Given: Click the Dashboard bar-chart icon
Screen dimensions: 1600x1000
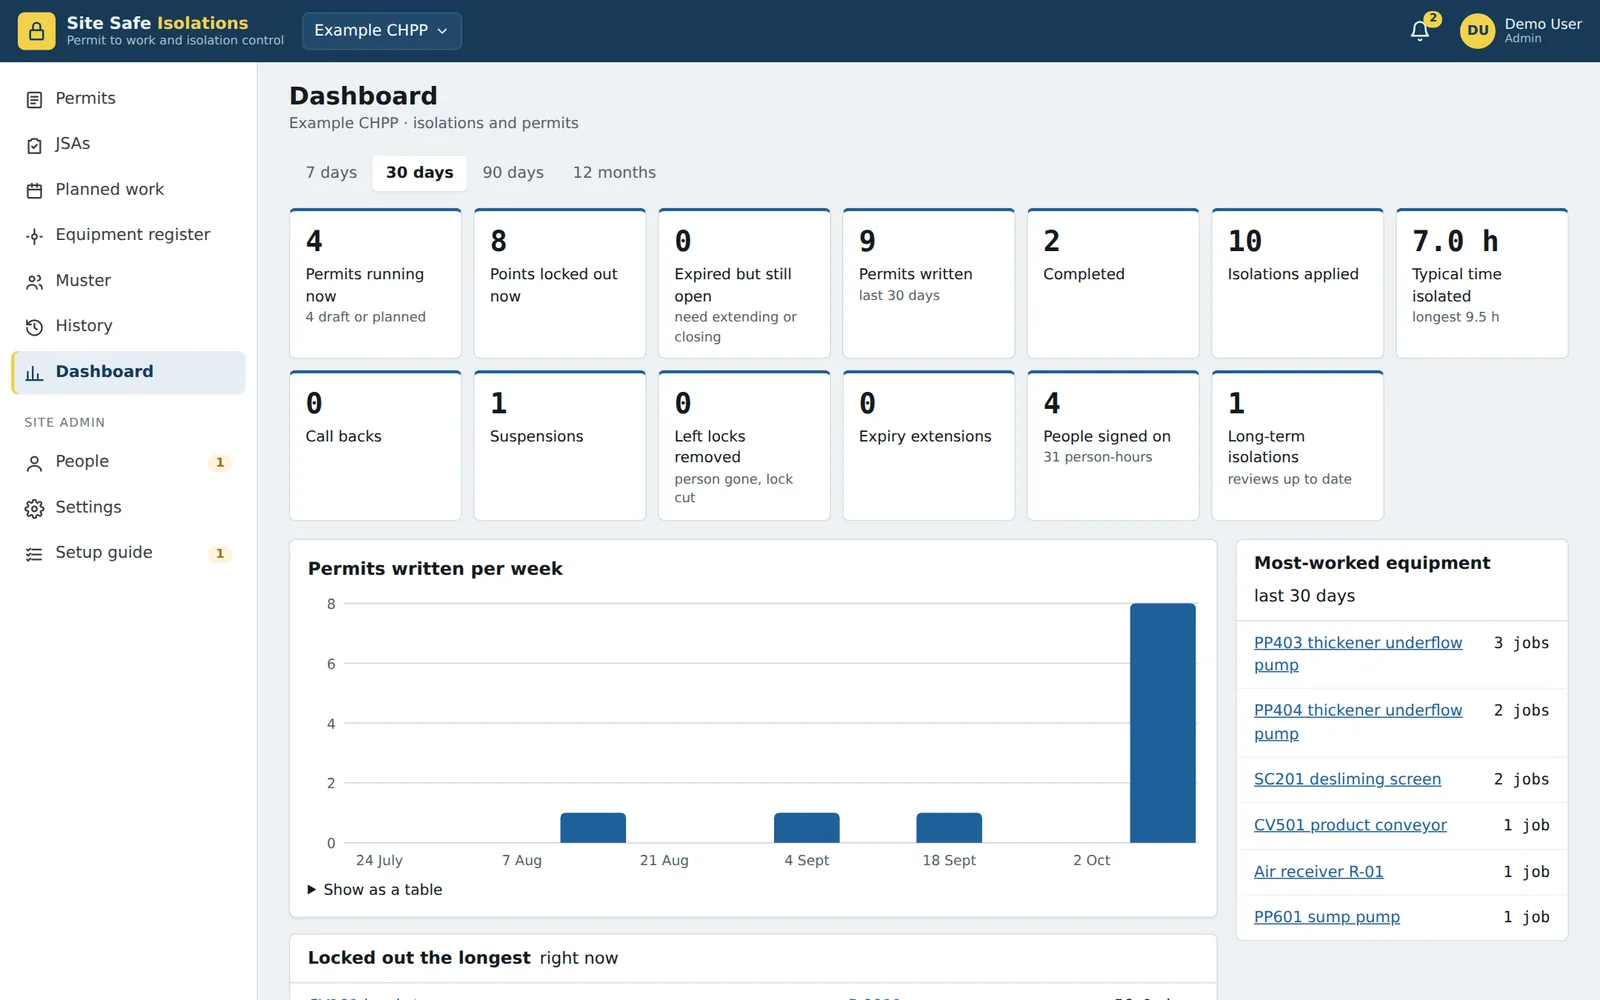Looking at the screenshot, I should pyautogui.click(x=34, y=373).
